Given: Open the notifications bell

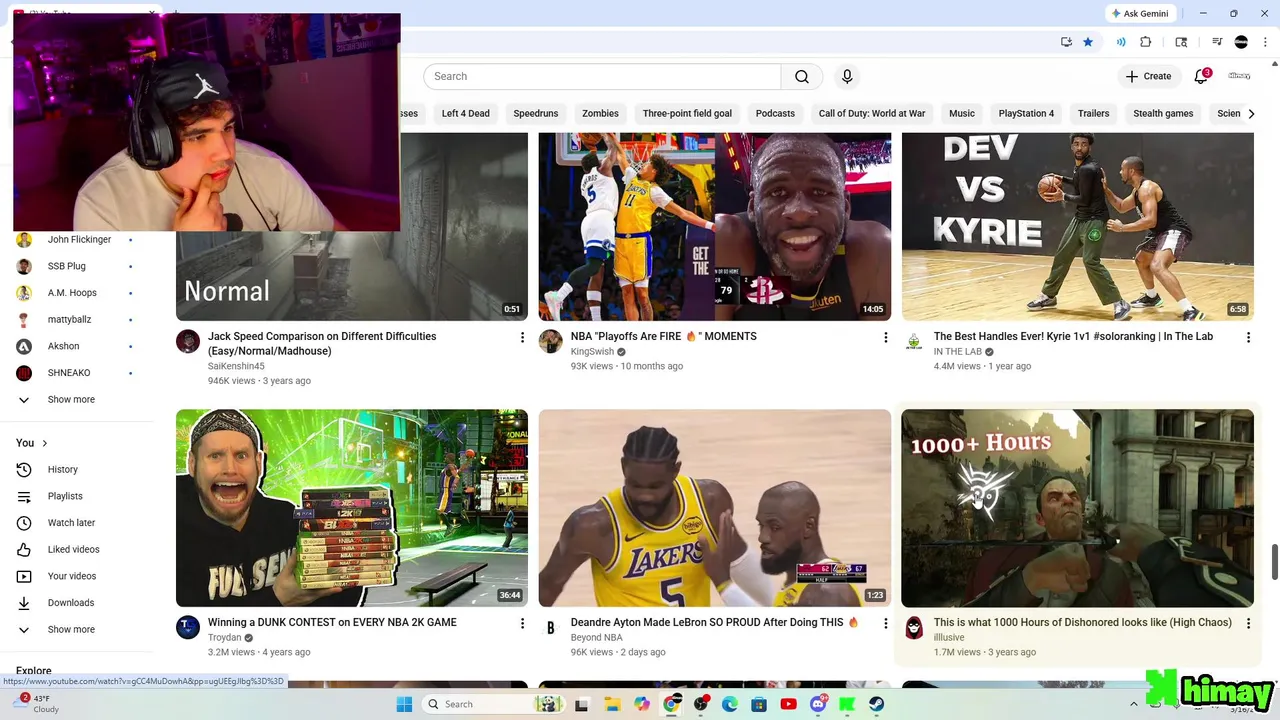Looking at the screenshot, I should [1201, 76].
